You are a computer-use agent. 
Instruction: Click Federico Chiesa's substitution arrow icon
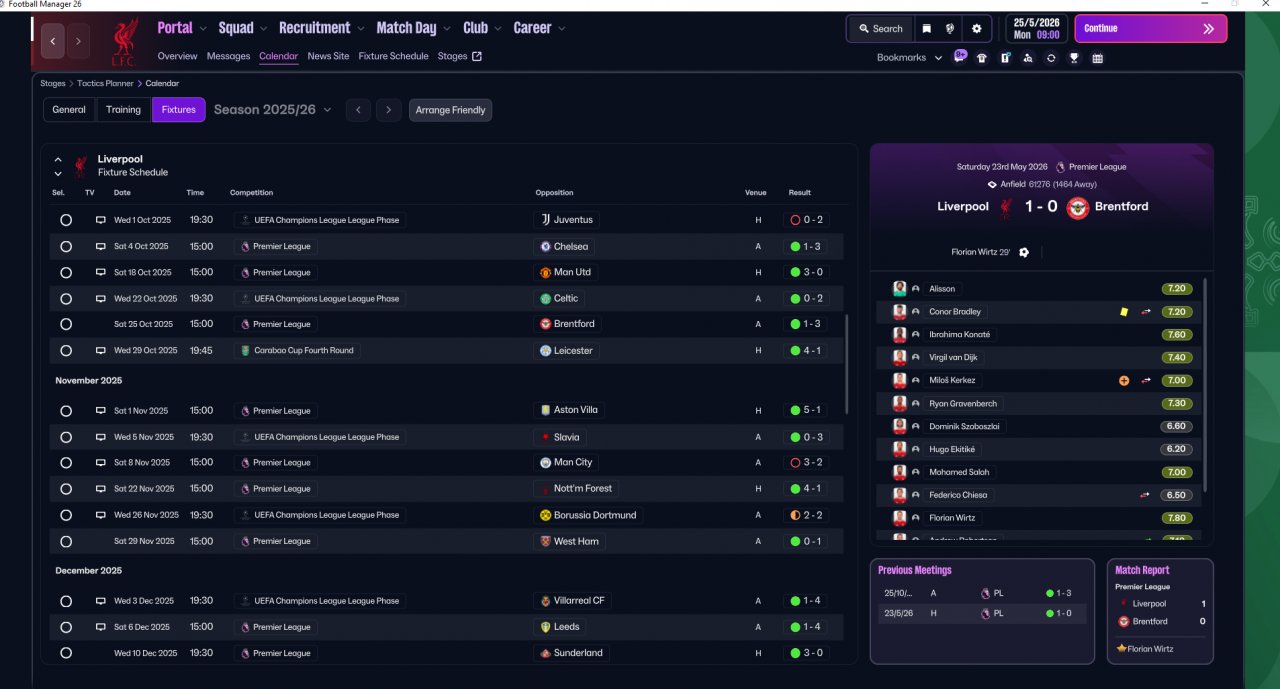[x=1145, y=495]
